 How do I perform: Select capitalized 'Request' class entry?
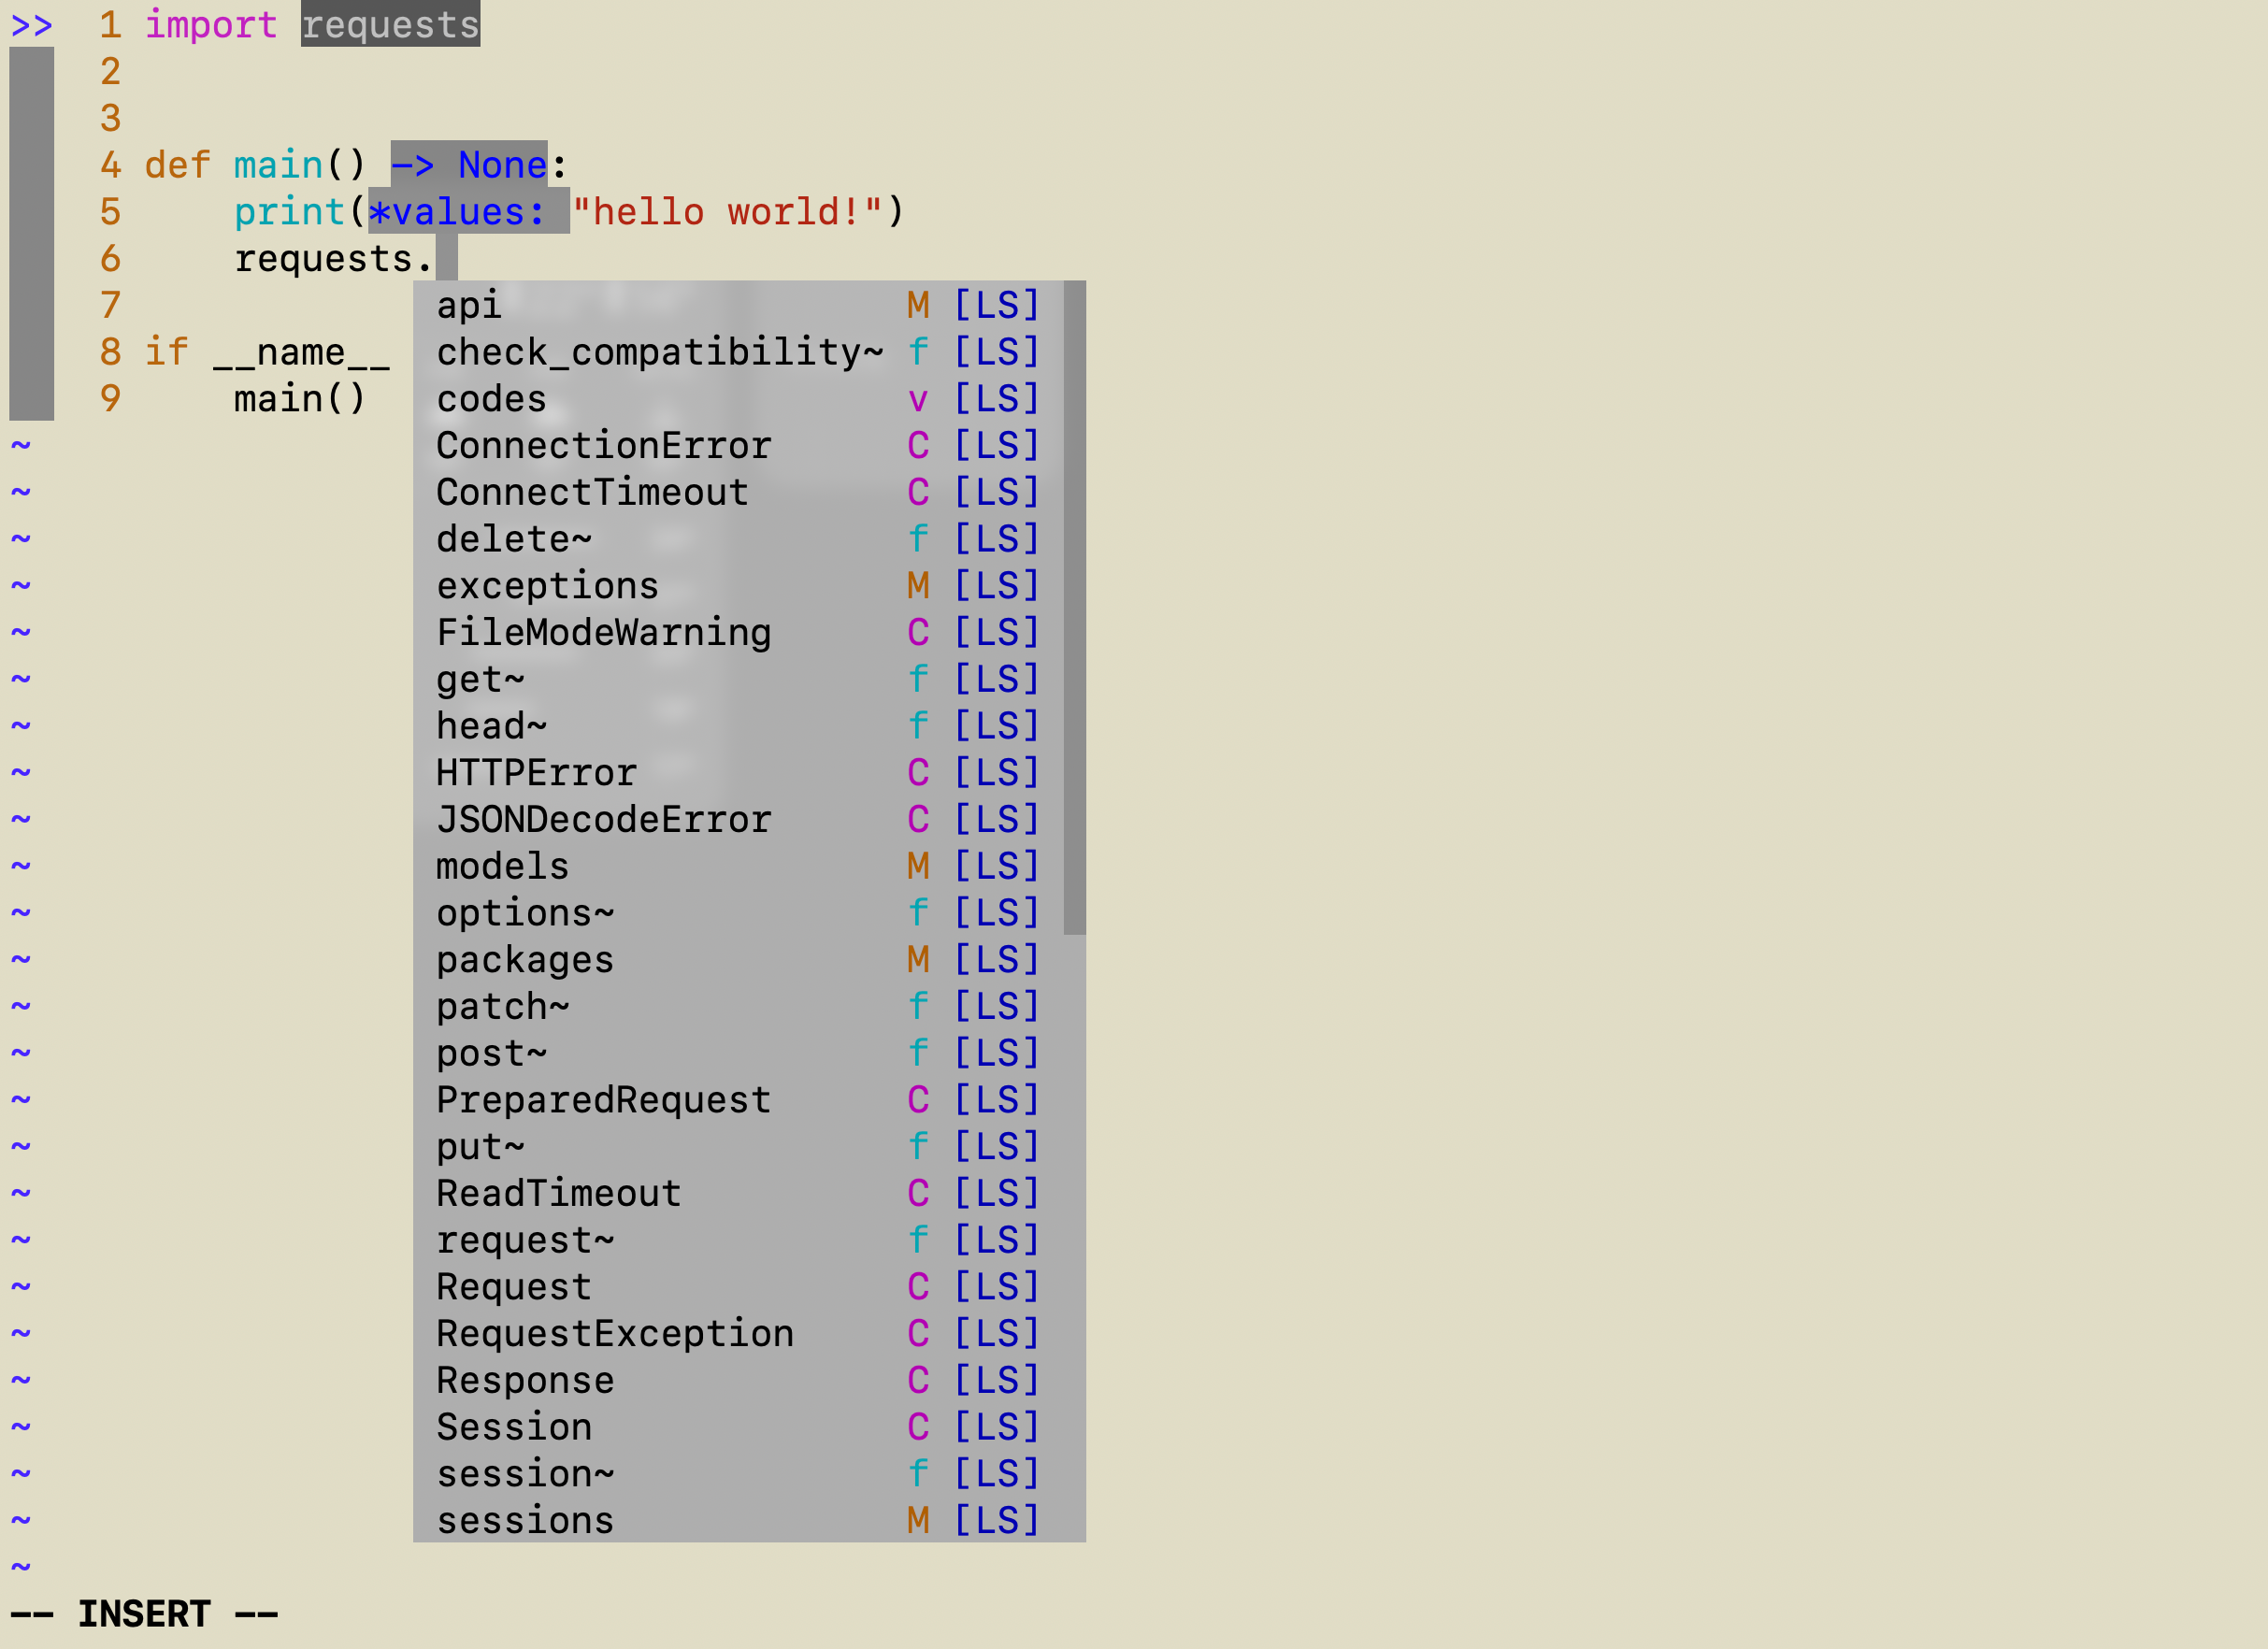[738, 1287]
